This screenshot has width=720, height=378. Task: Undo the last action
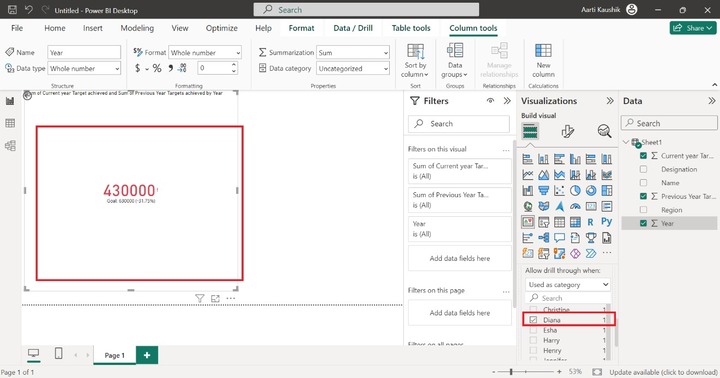pyautogui.click(x=29, y=10)
